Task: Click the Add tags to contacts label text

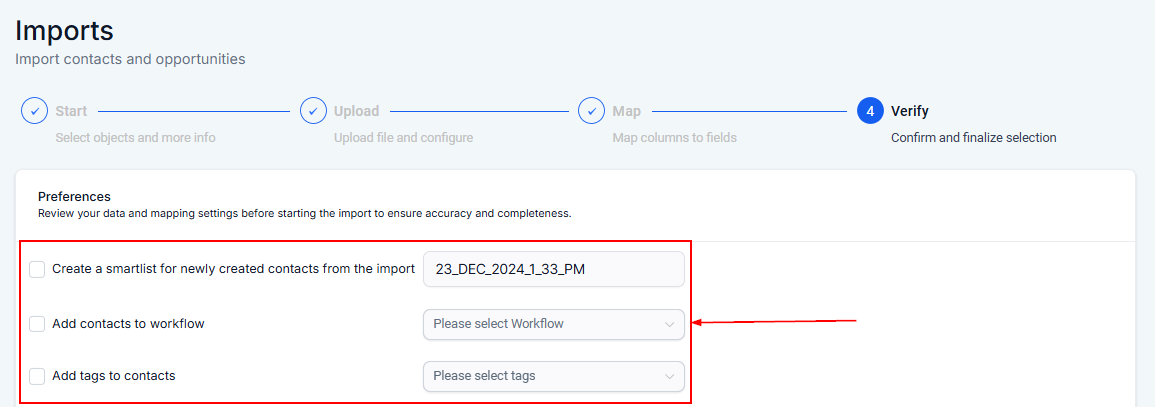Action: pos(114,376)
